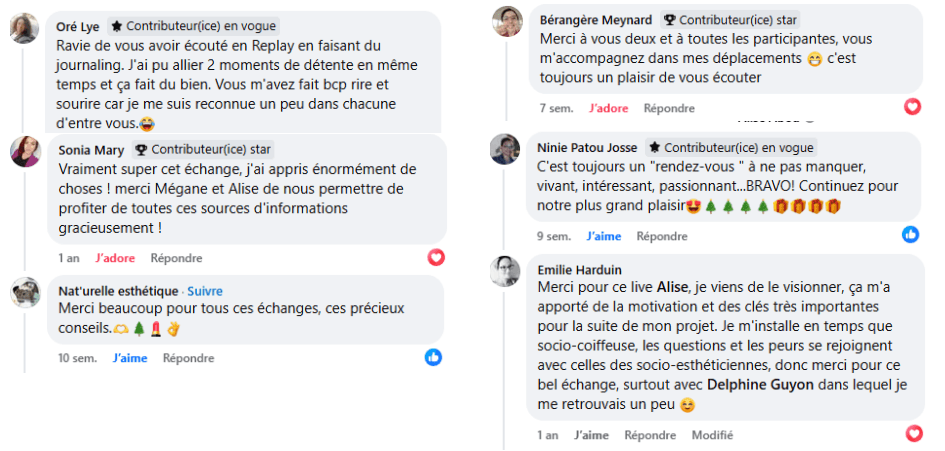This screenshot has height=451, width=945.
Task: Click heart reaction on Bérangère Meynard's comment
Action: click(x=912, y=107)
